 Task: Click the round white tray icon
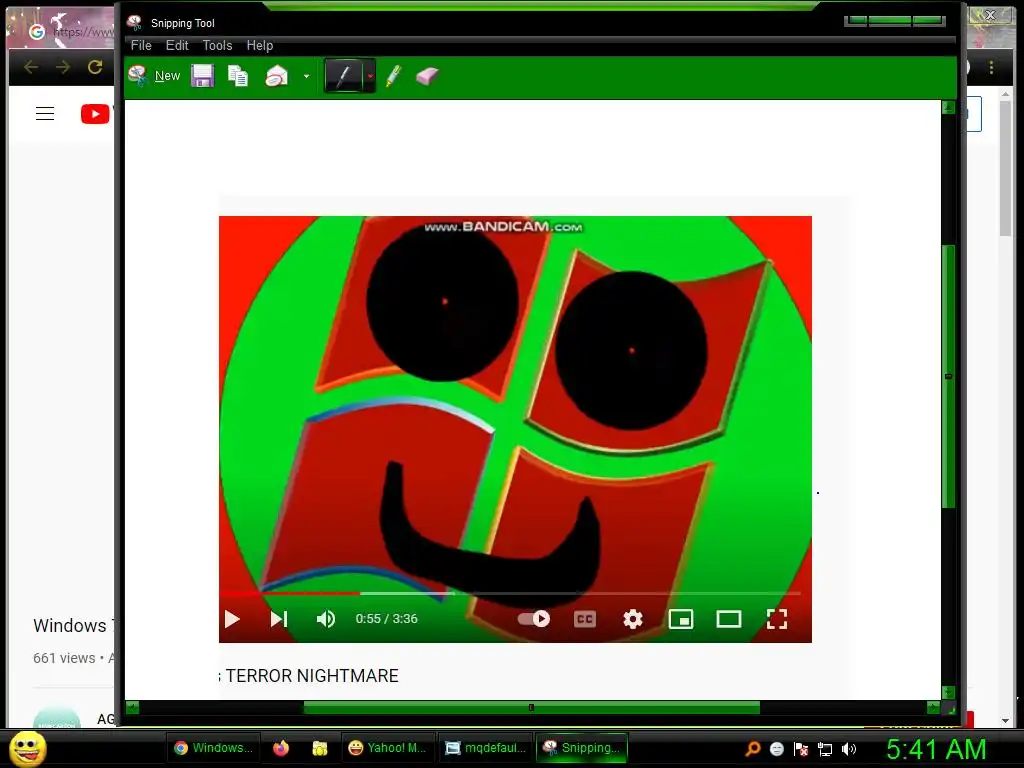pyautogui.click(x=776, y=749)
